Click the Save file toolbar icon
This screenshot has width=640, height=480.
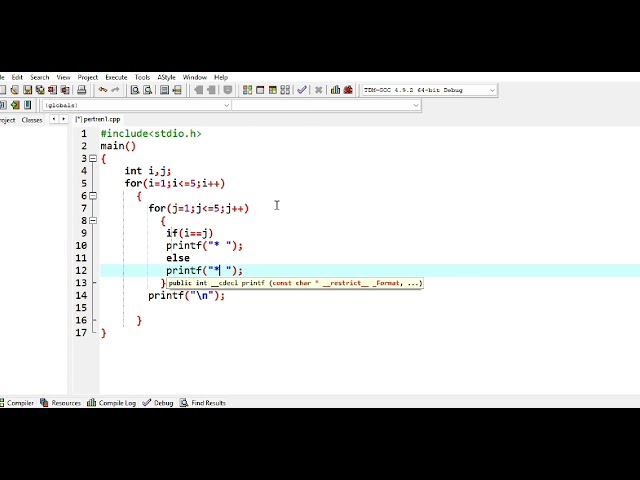[x=27, y=90]
